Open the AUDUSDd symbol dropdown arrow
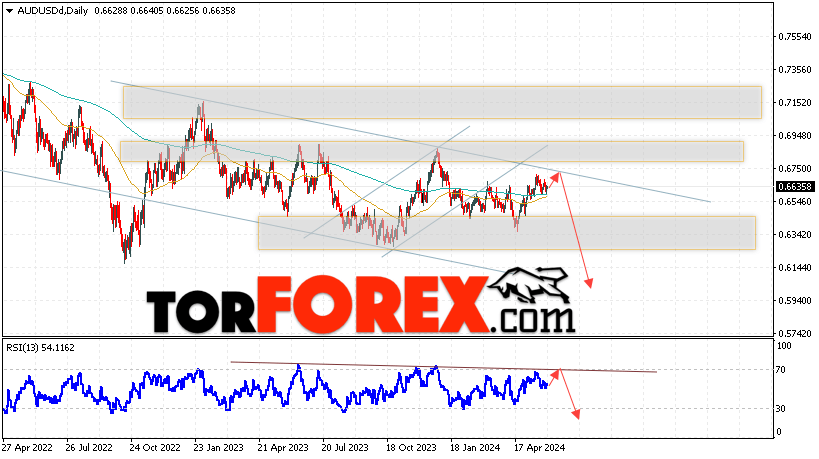 tap(9, 10)
